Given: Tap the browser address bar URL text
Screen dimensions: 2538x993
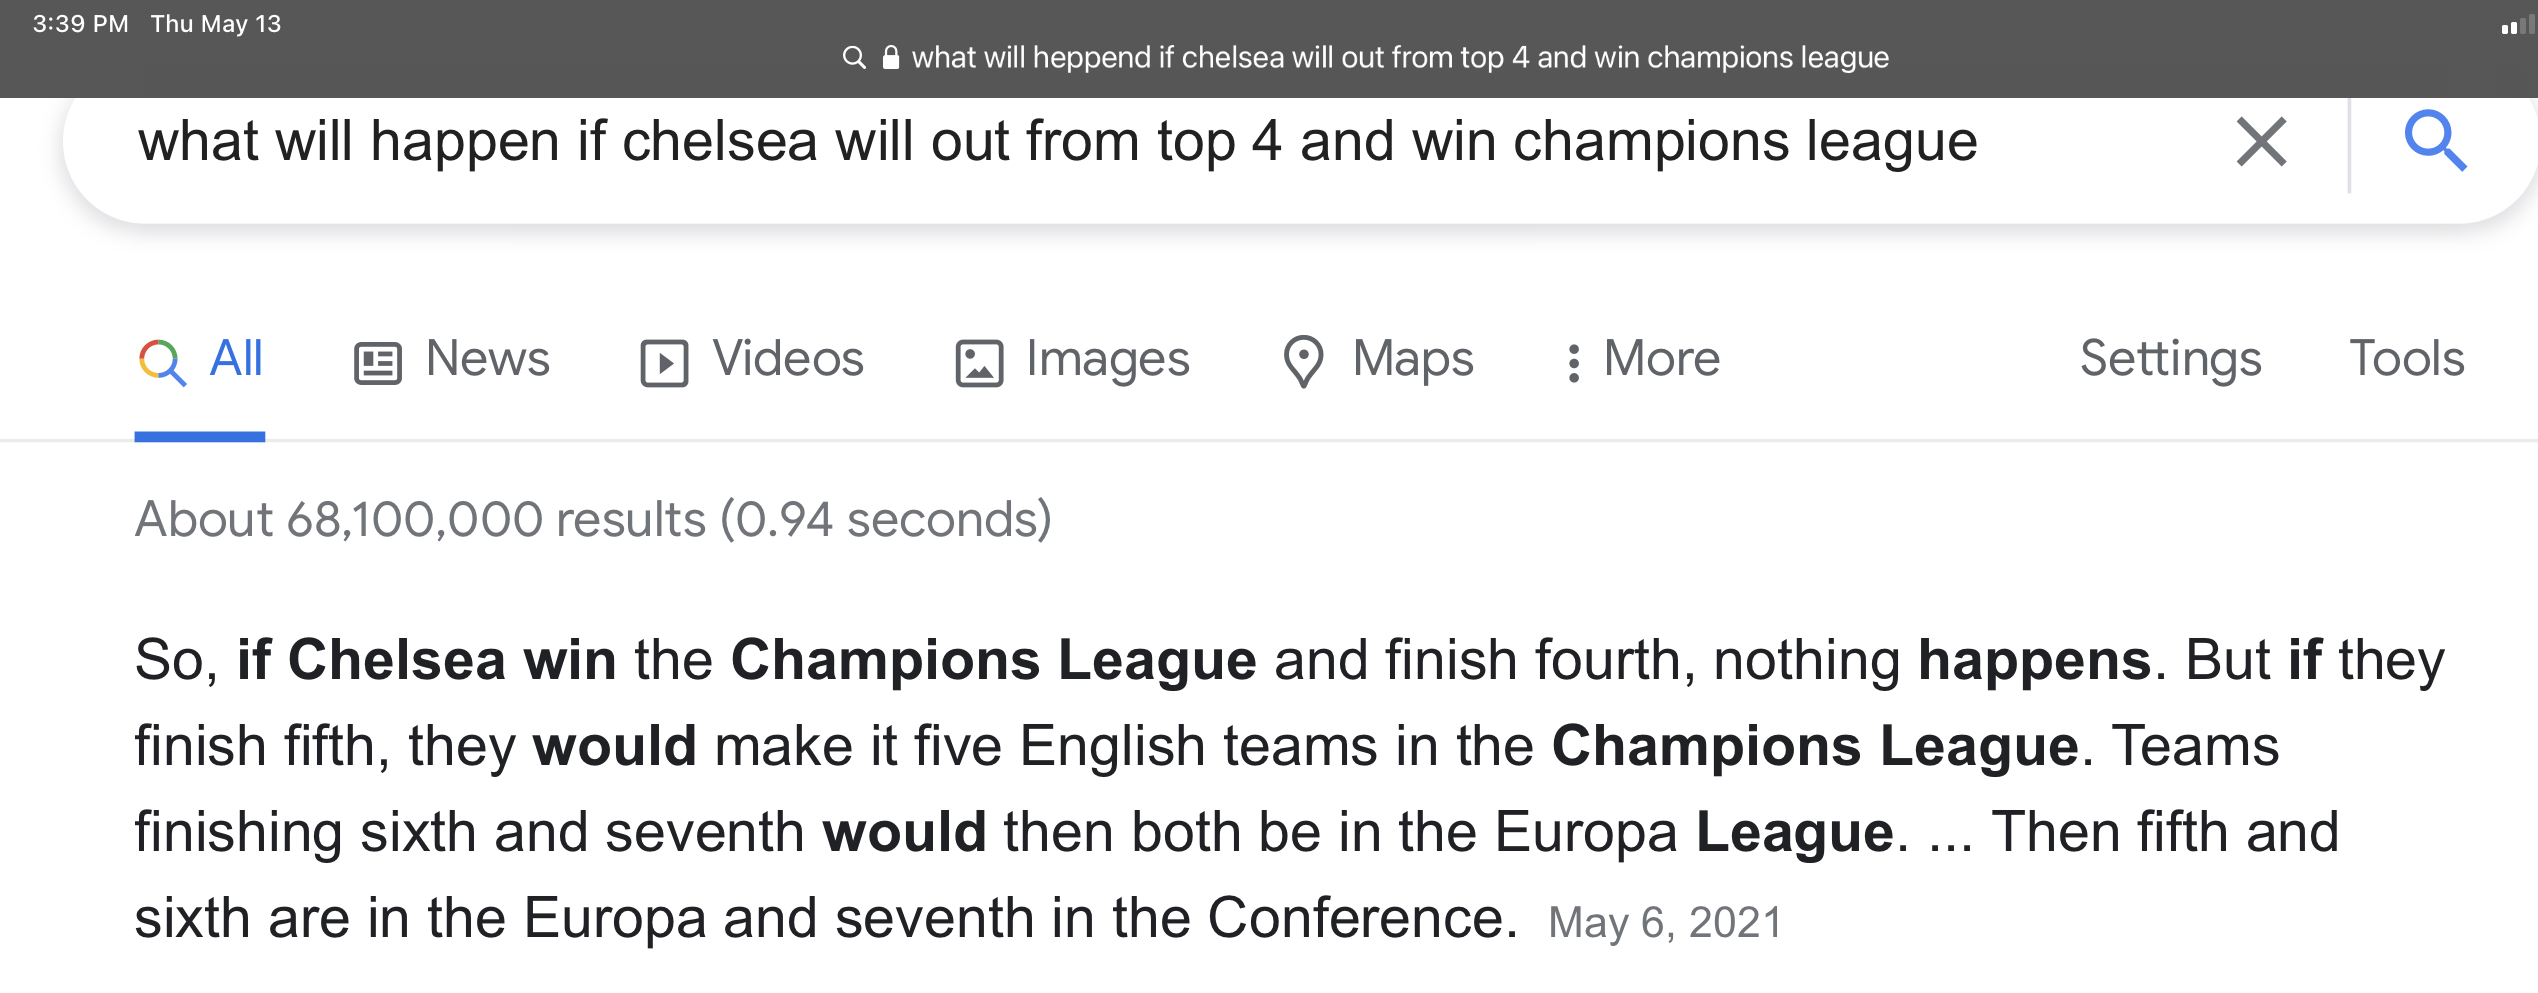Looking at the screenshot, I should coord(1399,58).
